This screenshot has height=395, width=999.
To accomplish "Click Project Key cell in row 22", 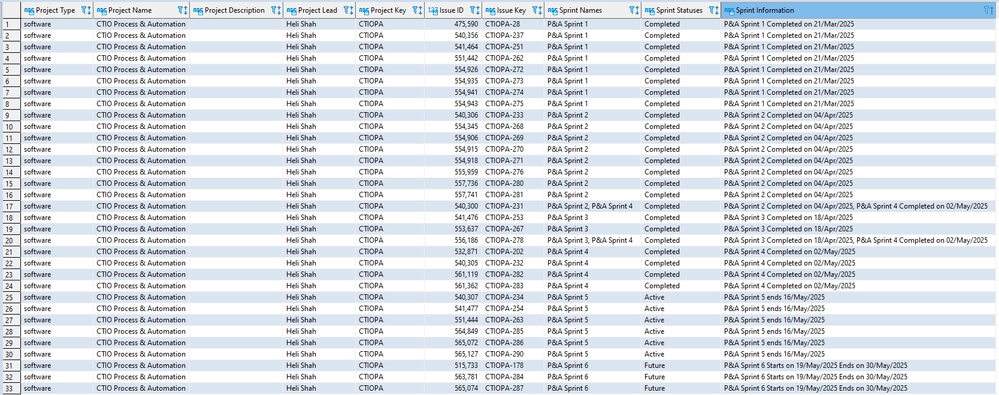I will click(x=391, y=263).
